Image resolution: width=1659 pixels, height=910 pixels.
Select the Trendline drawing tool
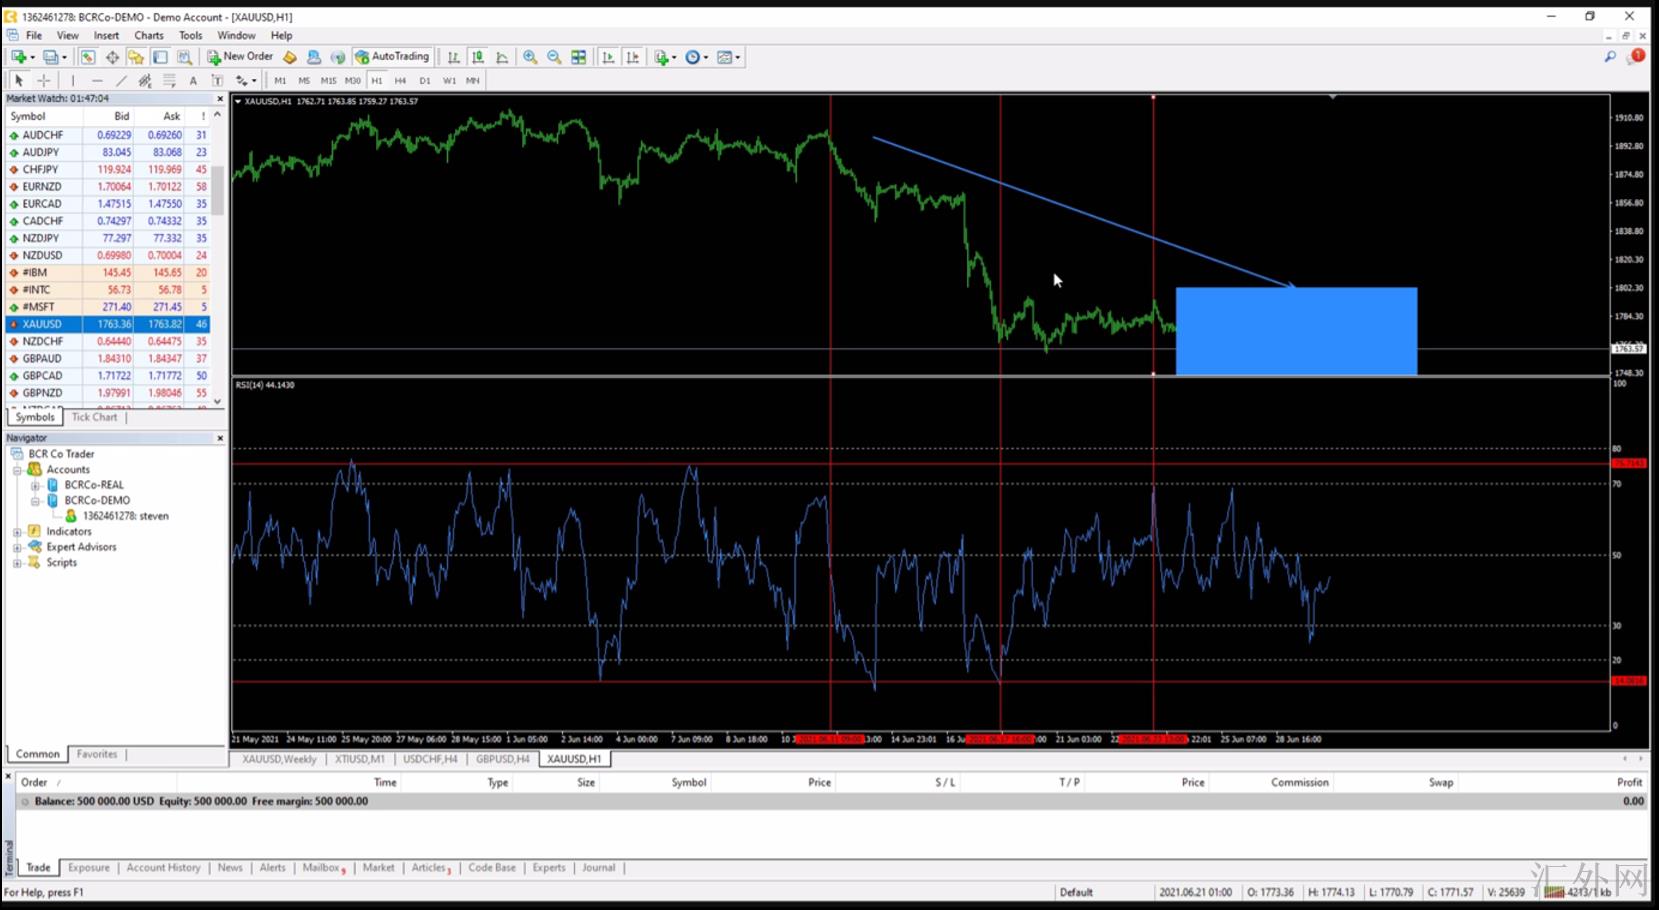[121, 80]
